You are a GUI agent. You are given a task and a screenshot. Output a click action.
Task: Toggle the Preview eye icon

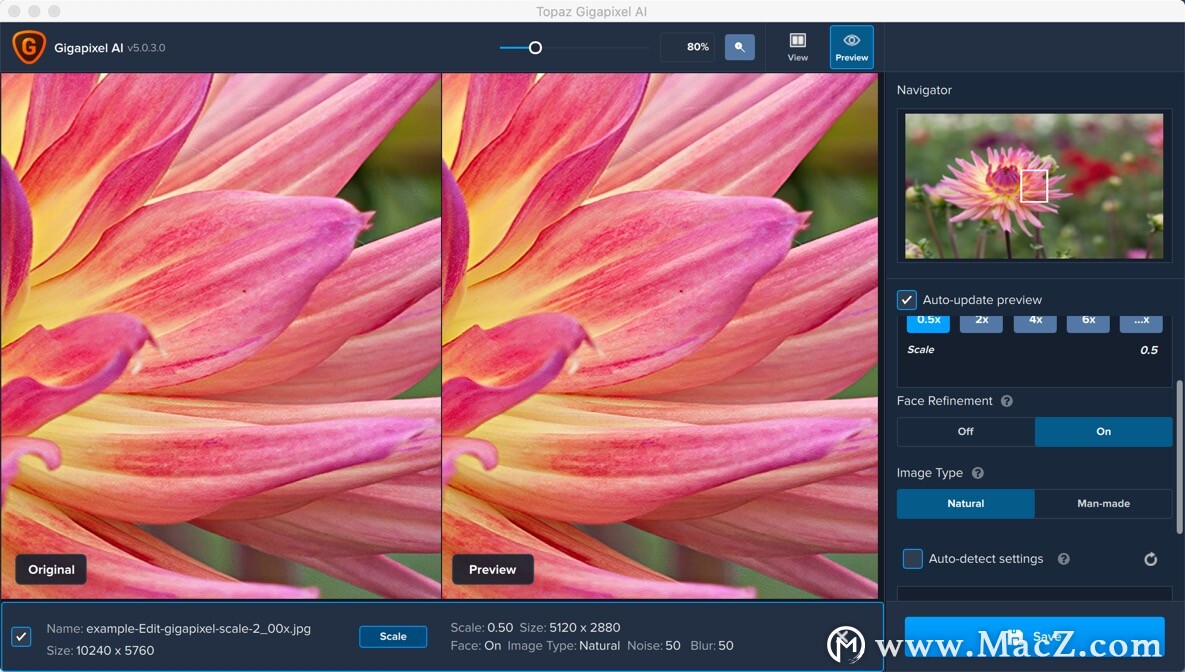tap(851, 41)
